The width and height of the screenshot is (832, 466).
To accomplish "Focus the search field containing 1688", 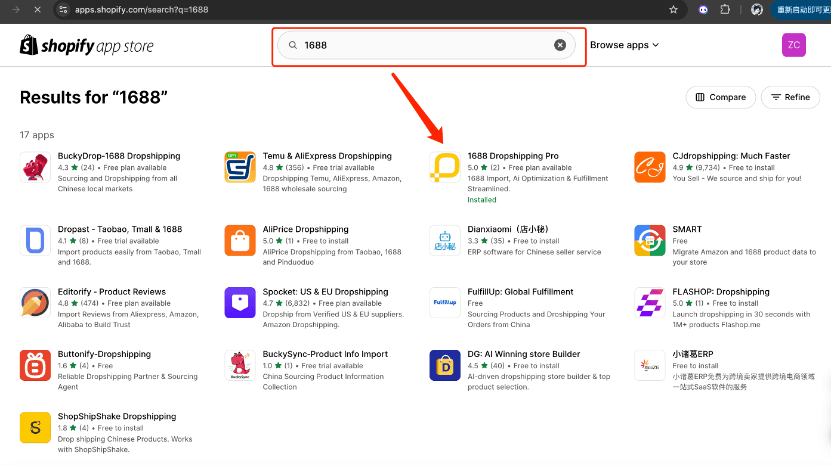I will click(427, 45).
